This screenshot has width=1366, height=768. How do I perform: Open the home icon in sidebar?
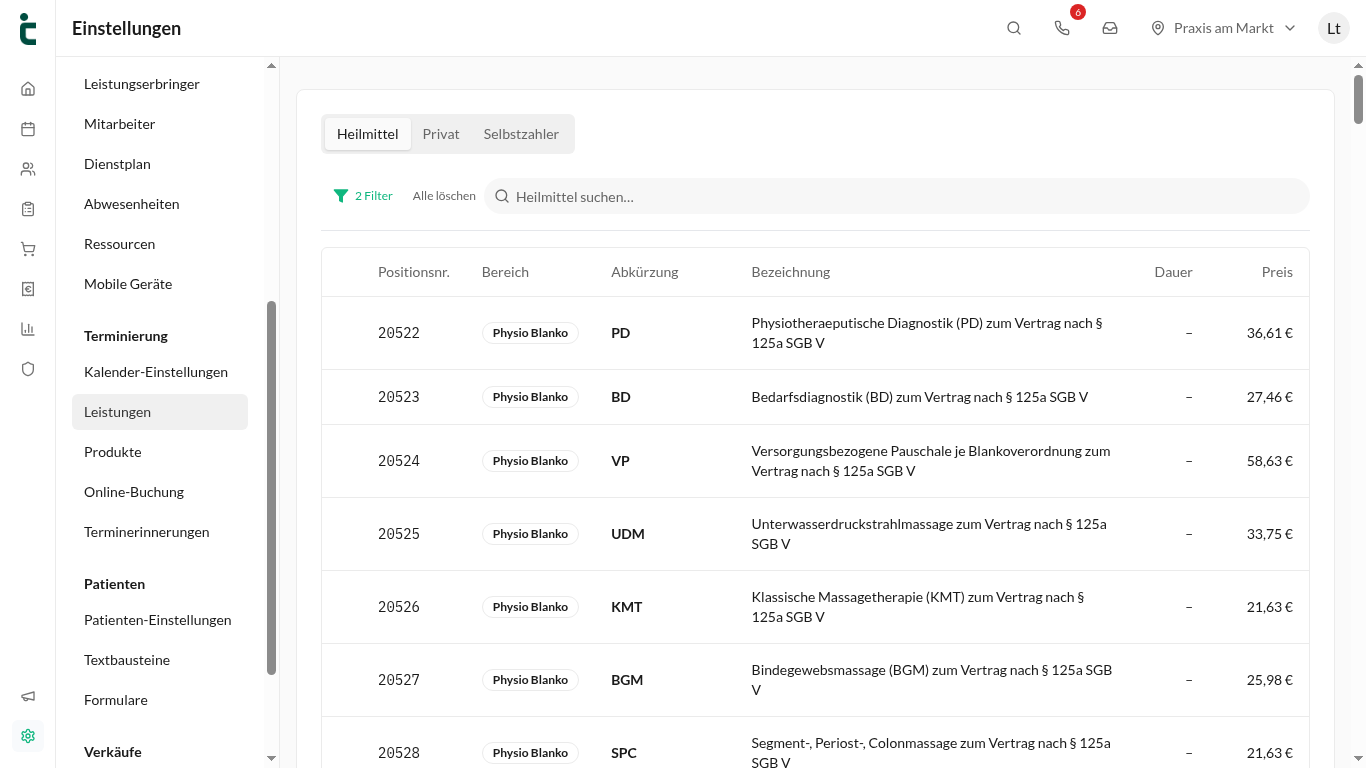[28, 89]
